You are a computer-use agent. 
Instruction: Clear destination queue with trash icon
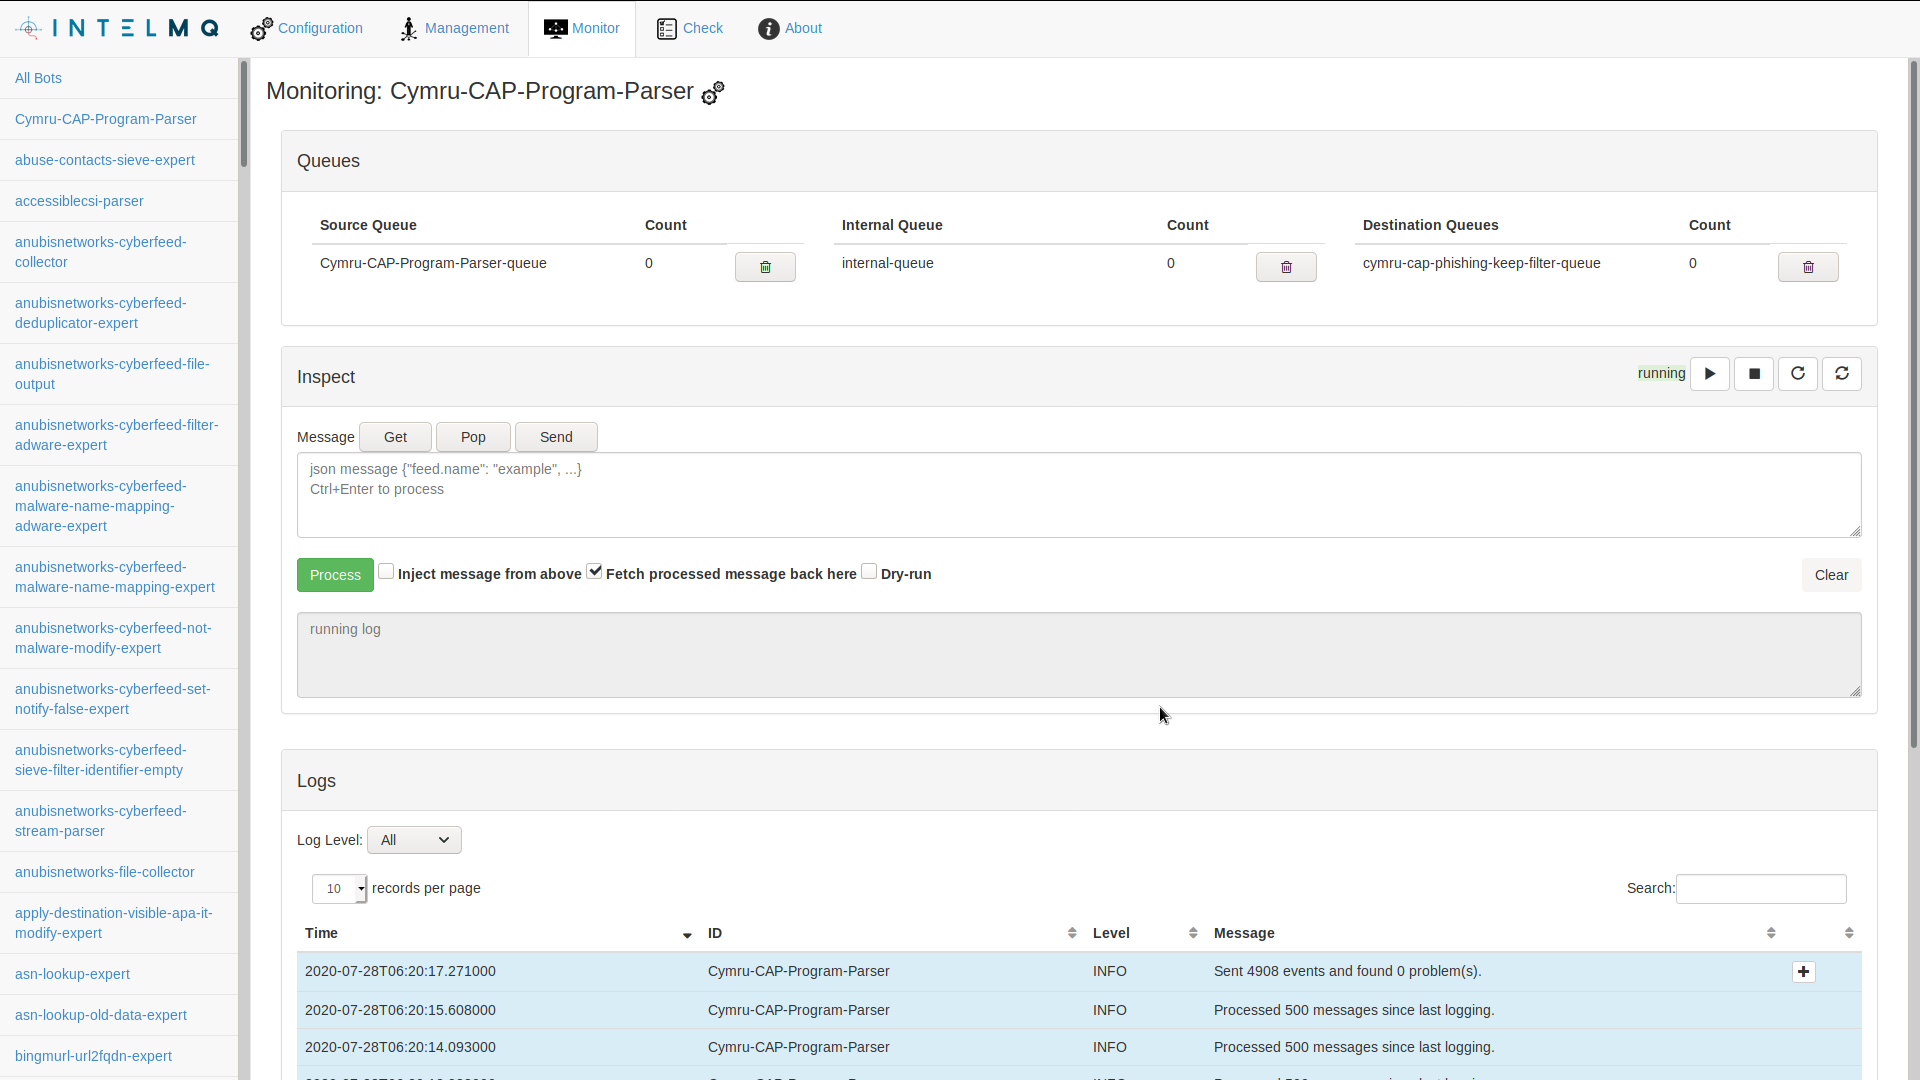click(1807, 267)
